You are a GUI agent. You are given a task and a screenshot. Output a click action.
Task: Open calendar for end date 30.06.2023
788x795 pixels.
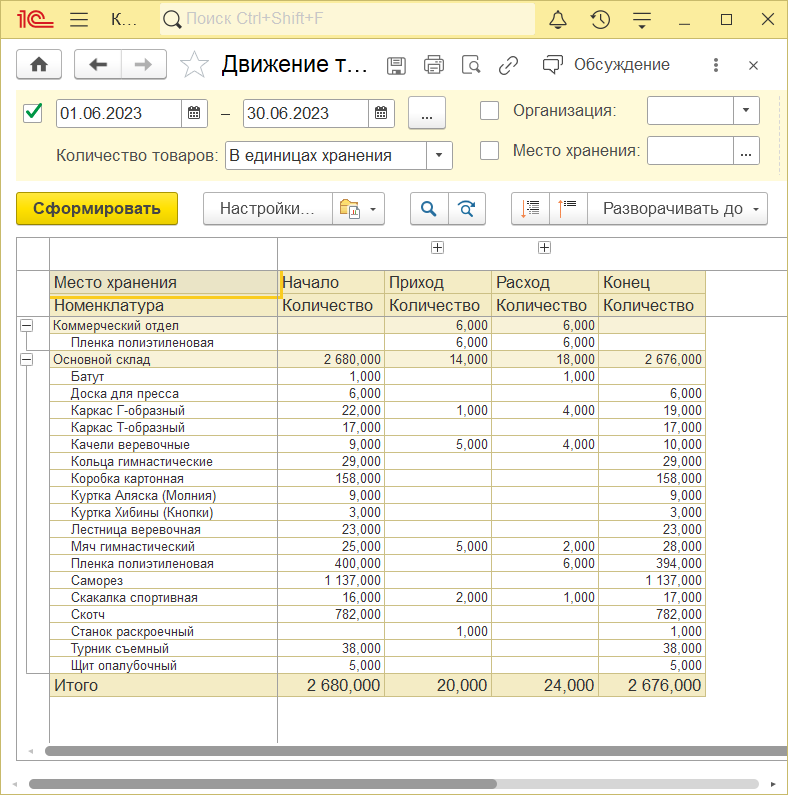(381, 113)
